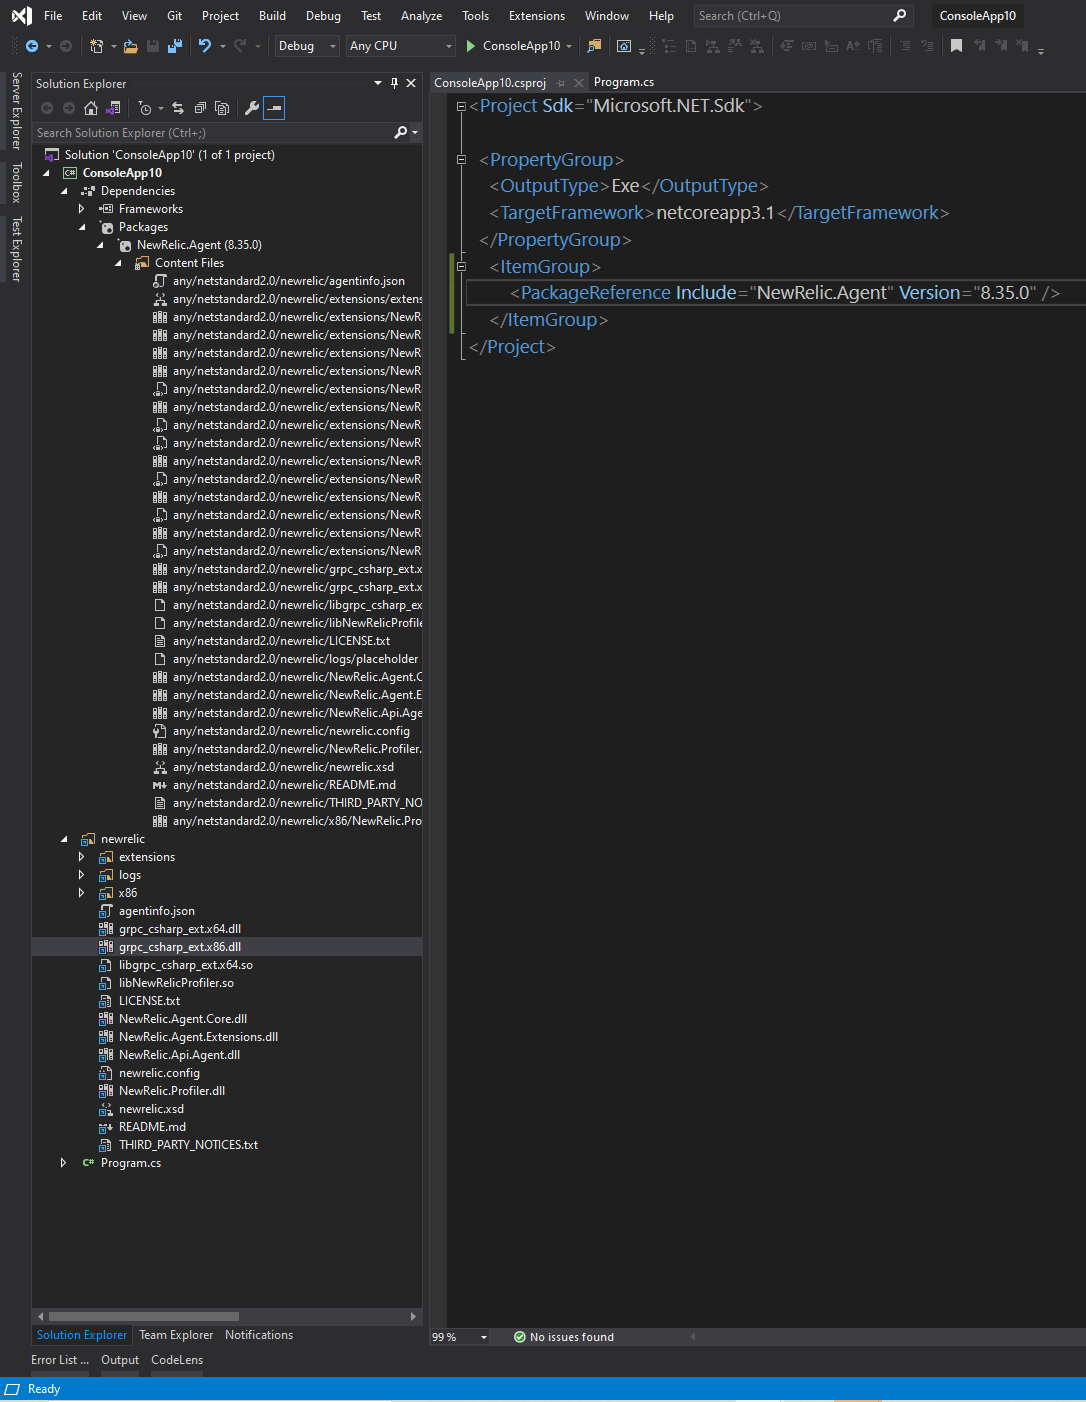The image size is (1086, 1402).
Task: Close the ConsoleApp10.csproj tab
Action: [578, 83]
